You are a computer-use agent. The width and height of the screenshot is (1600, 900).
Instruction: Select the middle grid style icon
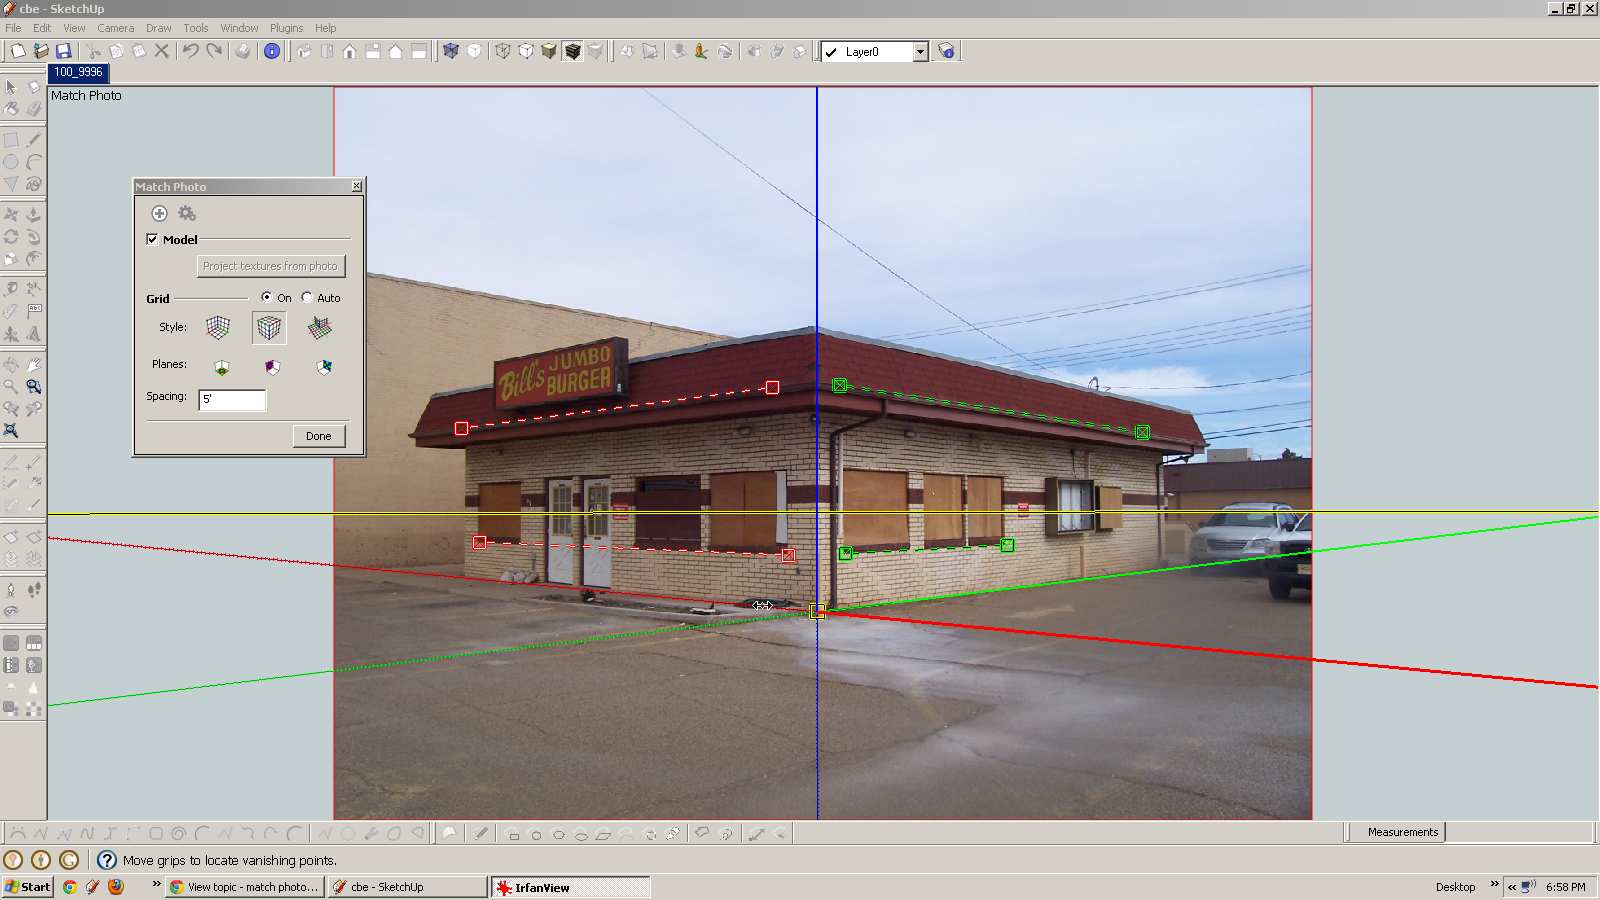point(269,327)
